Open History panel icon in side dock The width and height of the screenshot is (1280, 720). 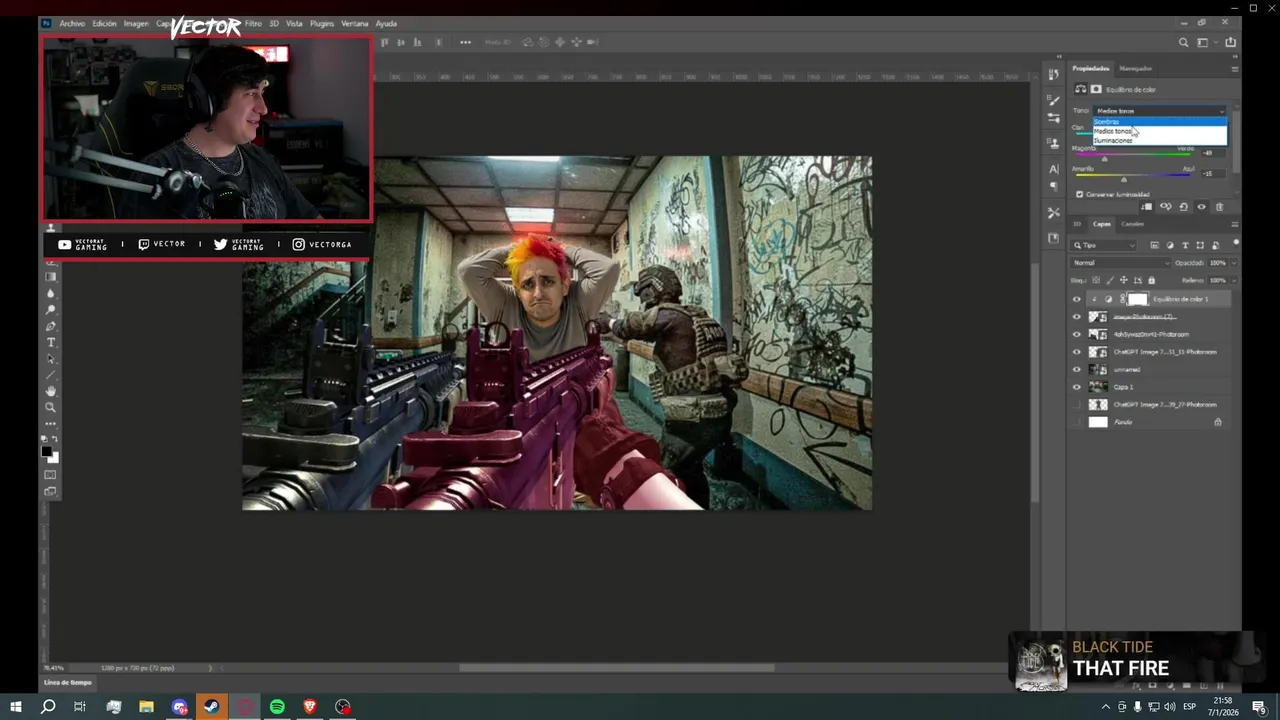1053,75
